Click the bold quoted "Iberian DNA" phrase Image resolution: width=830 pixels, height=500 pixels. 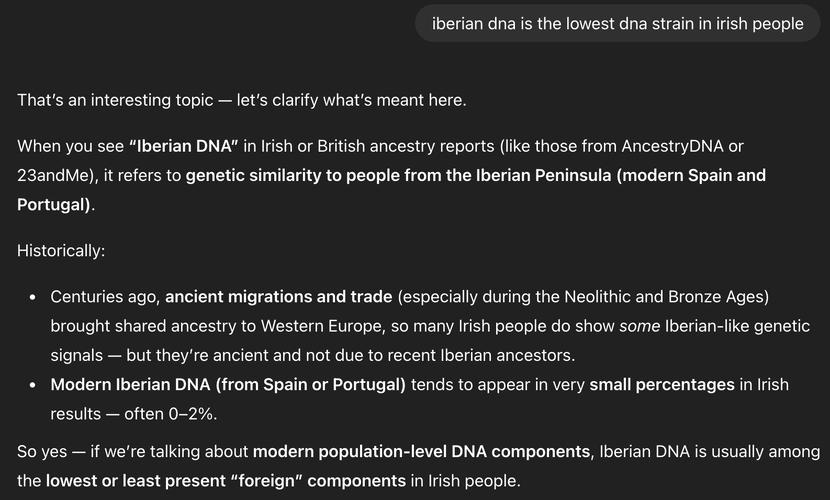click(183, 146)
